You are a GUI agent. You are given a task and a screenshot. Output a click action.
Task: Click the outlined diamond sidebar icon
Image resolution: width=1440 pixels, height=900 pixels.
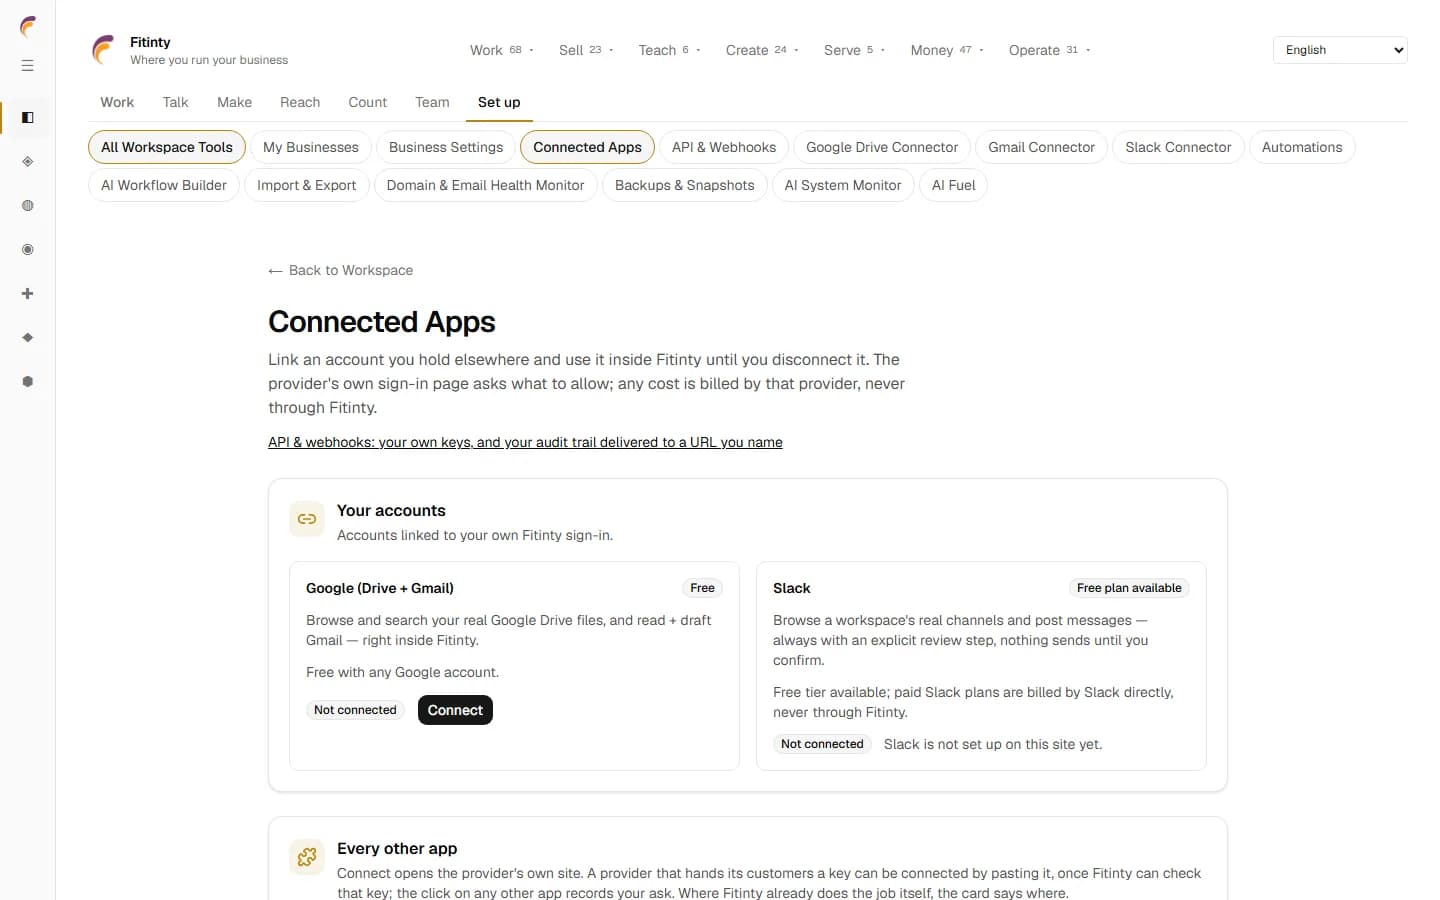[x=28, y=162]
